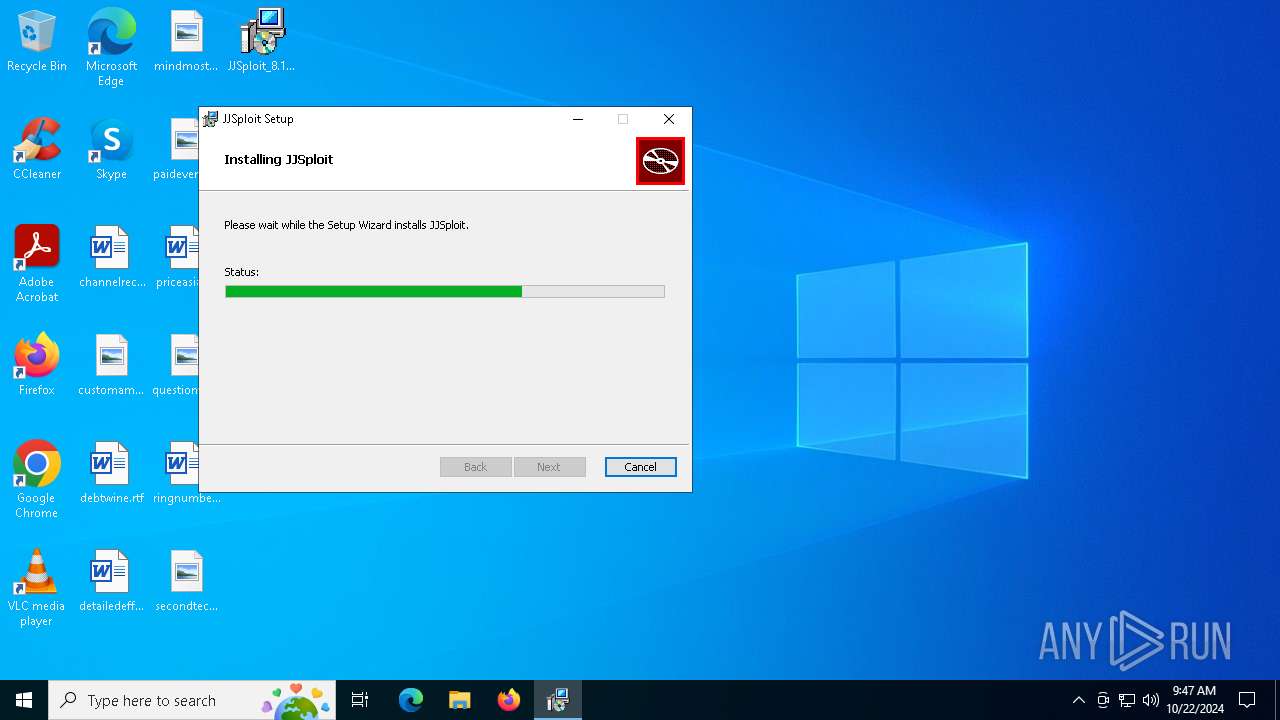
Task: Select the customam image file icon
Action: pos(111,365)
